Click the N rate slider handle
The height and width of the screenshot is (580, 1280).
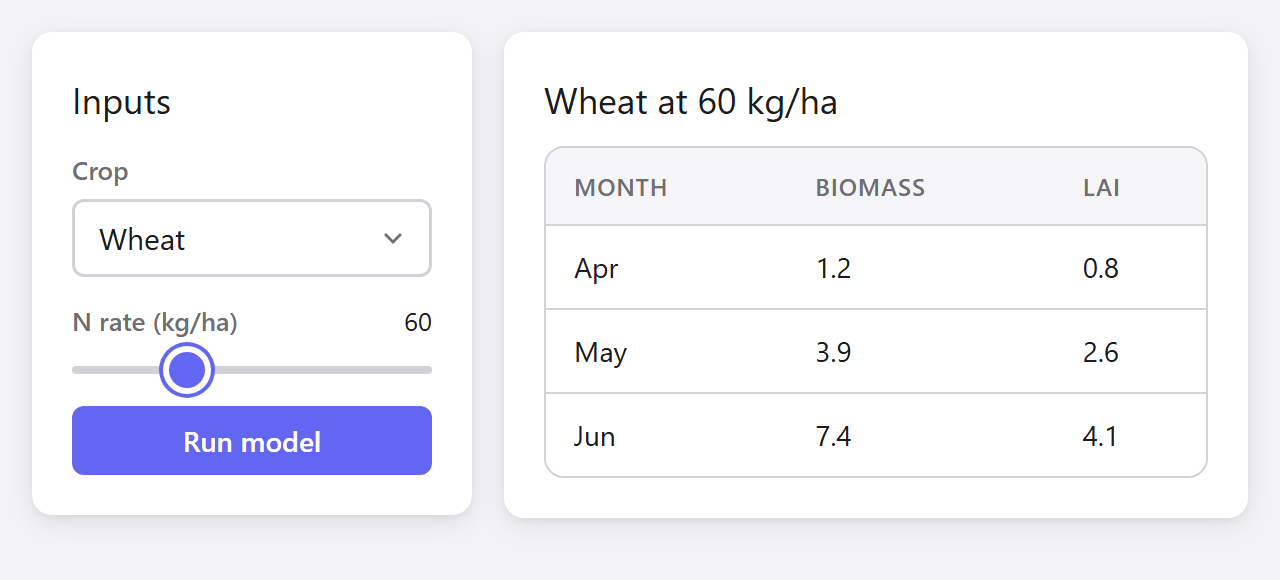187,370
